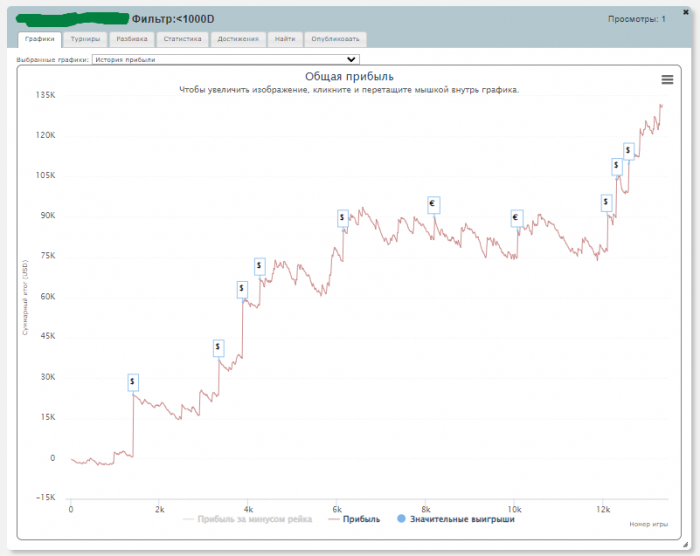This screenshot has width=700, height=556.
Task: Open the 'Найти' tab
Action: click(284, 39)
